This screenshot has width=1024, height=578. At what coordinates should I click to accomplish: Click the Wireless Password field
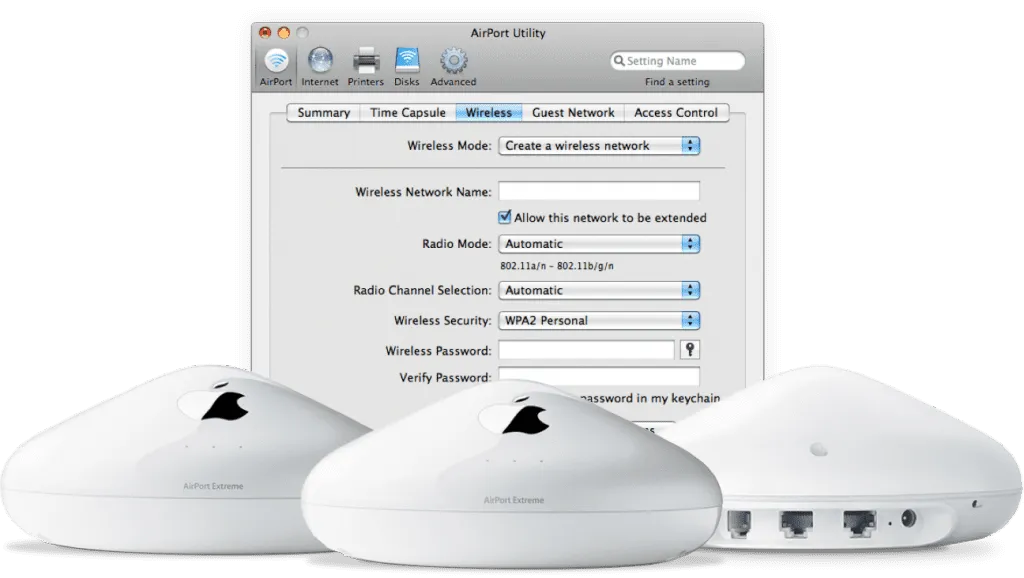(585, 349)
